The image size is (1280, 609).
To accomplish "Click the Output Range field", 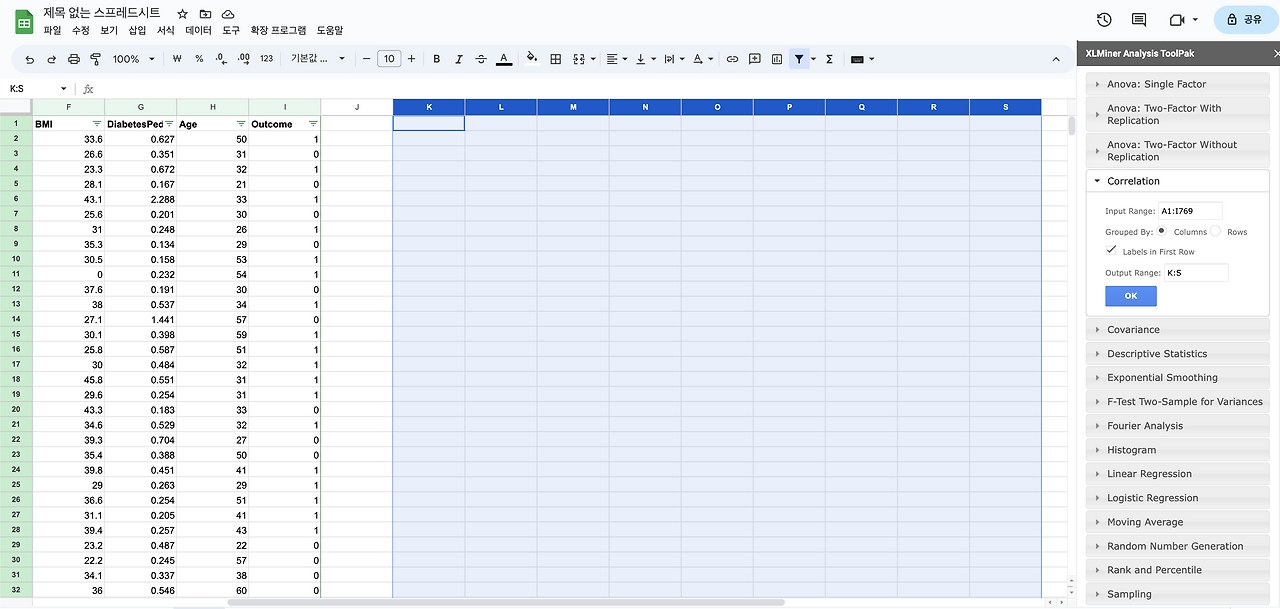I will [1195, 272].
